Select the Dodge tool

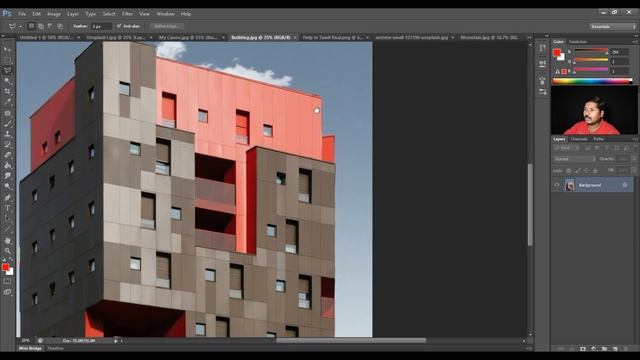[x=7, y=187]
